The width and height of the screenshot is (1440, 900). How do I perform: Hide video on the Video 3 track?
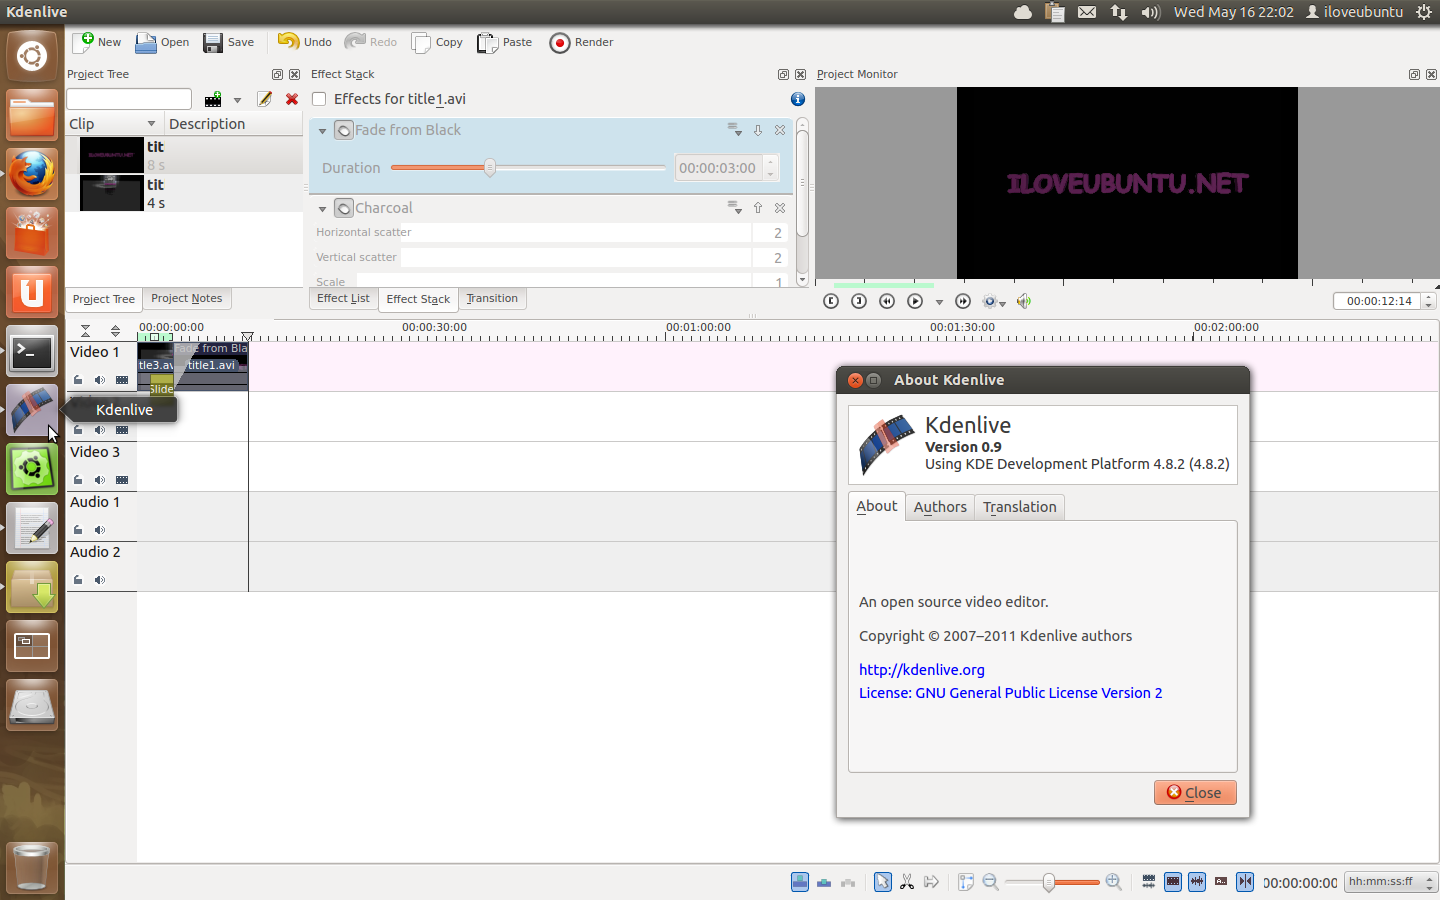click(122, 480)
